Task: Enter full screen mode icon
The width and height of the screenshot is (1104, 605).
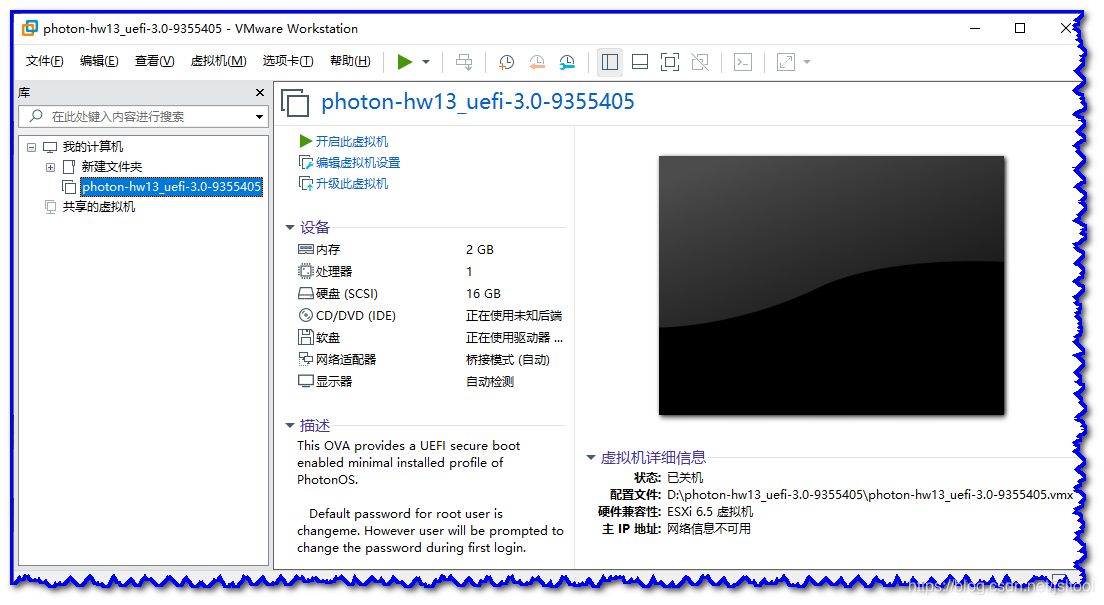Action: coord(670,62)
